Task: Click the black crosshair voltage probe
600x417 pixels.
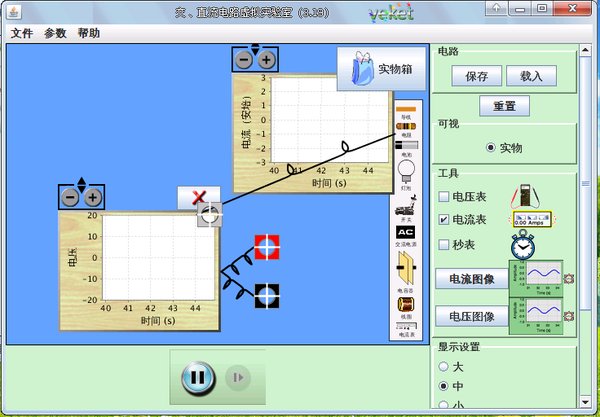Action: point(267,296)
